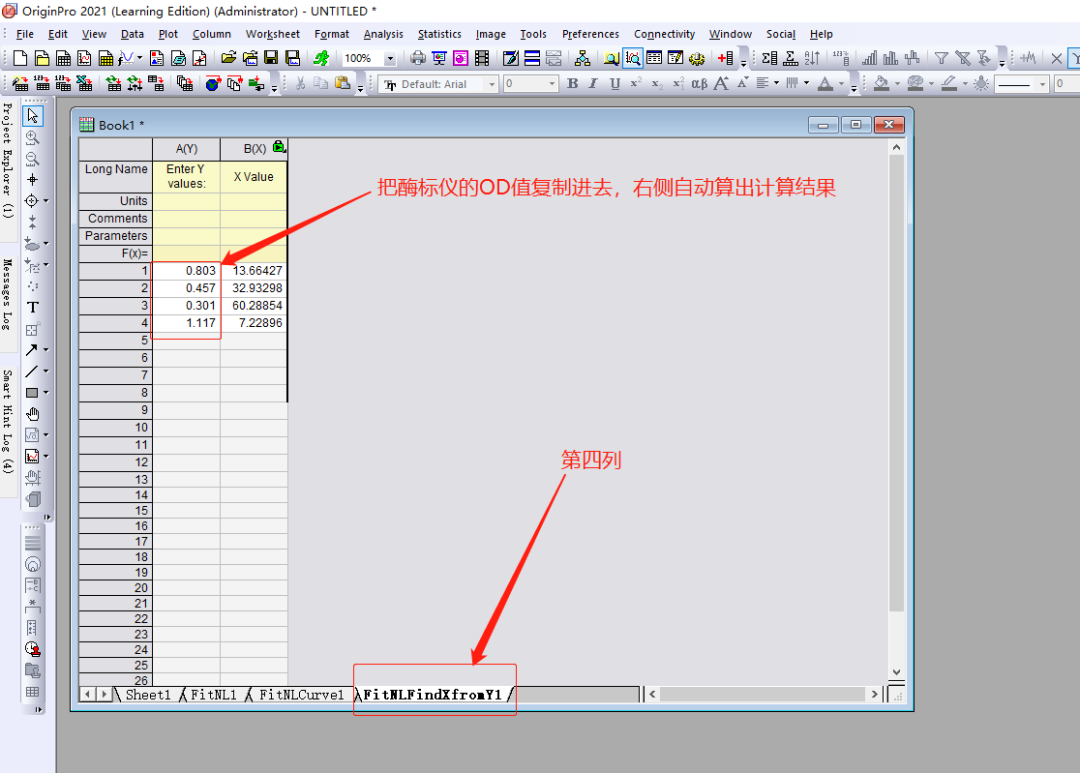Click the font color button
This screenshot has width=1080, height=773.
825,84
